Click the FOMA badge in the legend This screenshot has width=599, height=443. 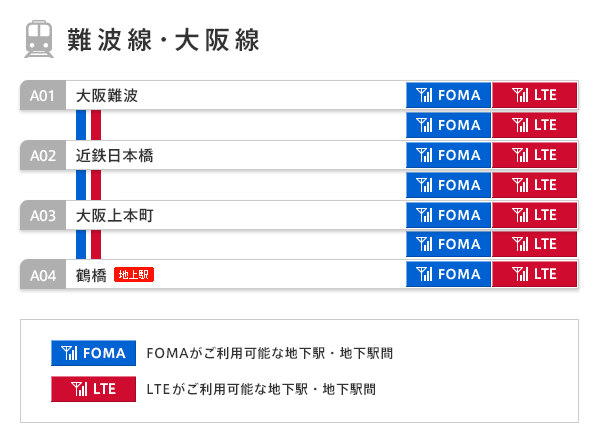click(x=94, y=353)
